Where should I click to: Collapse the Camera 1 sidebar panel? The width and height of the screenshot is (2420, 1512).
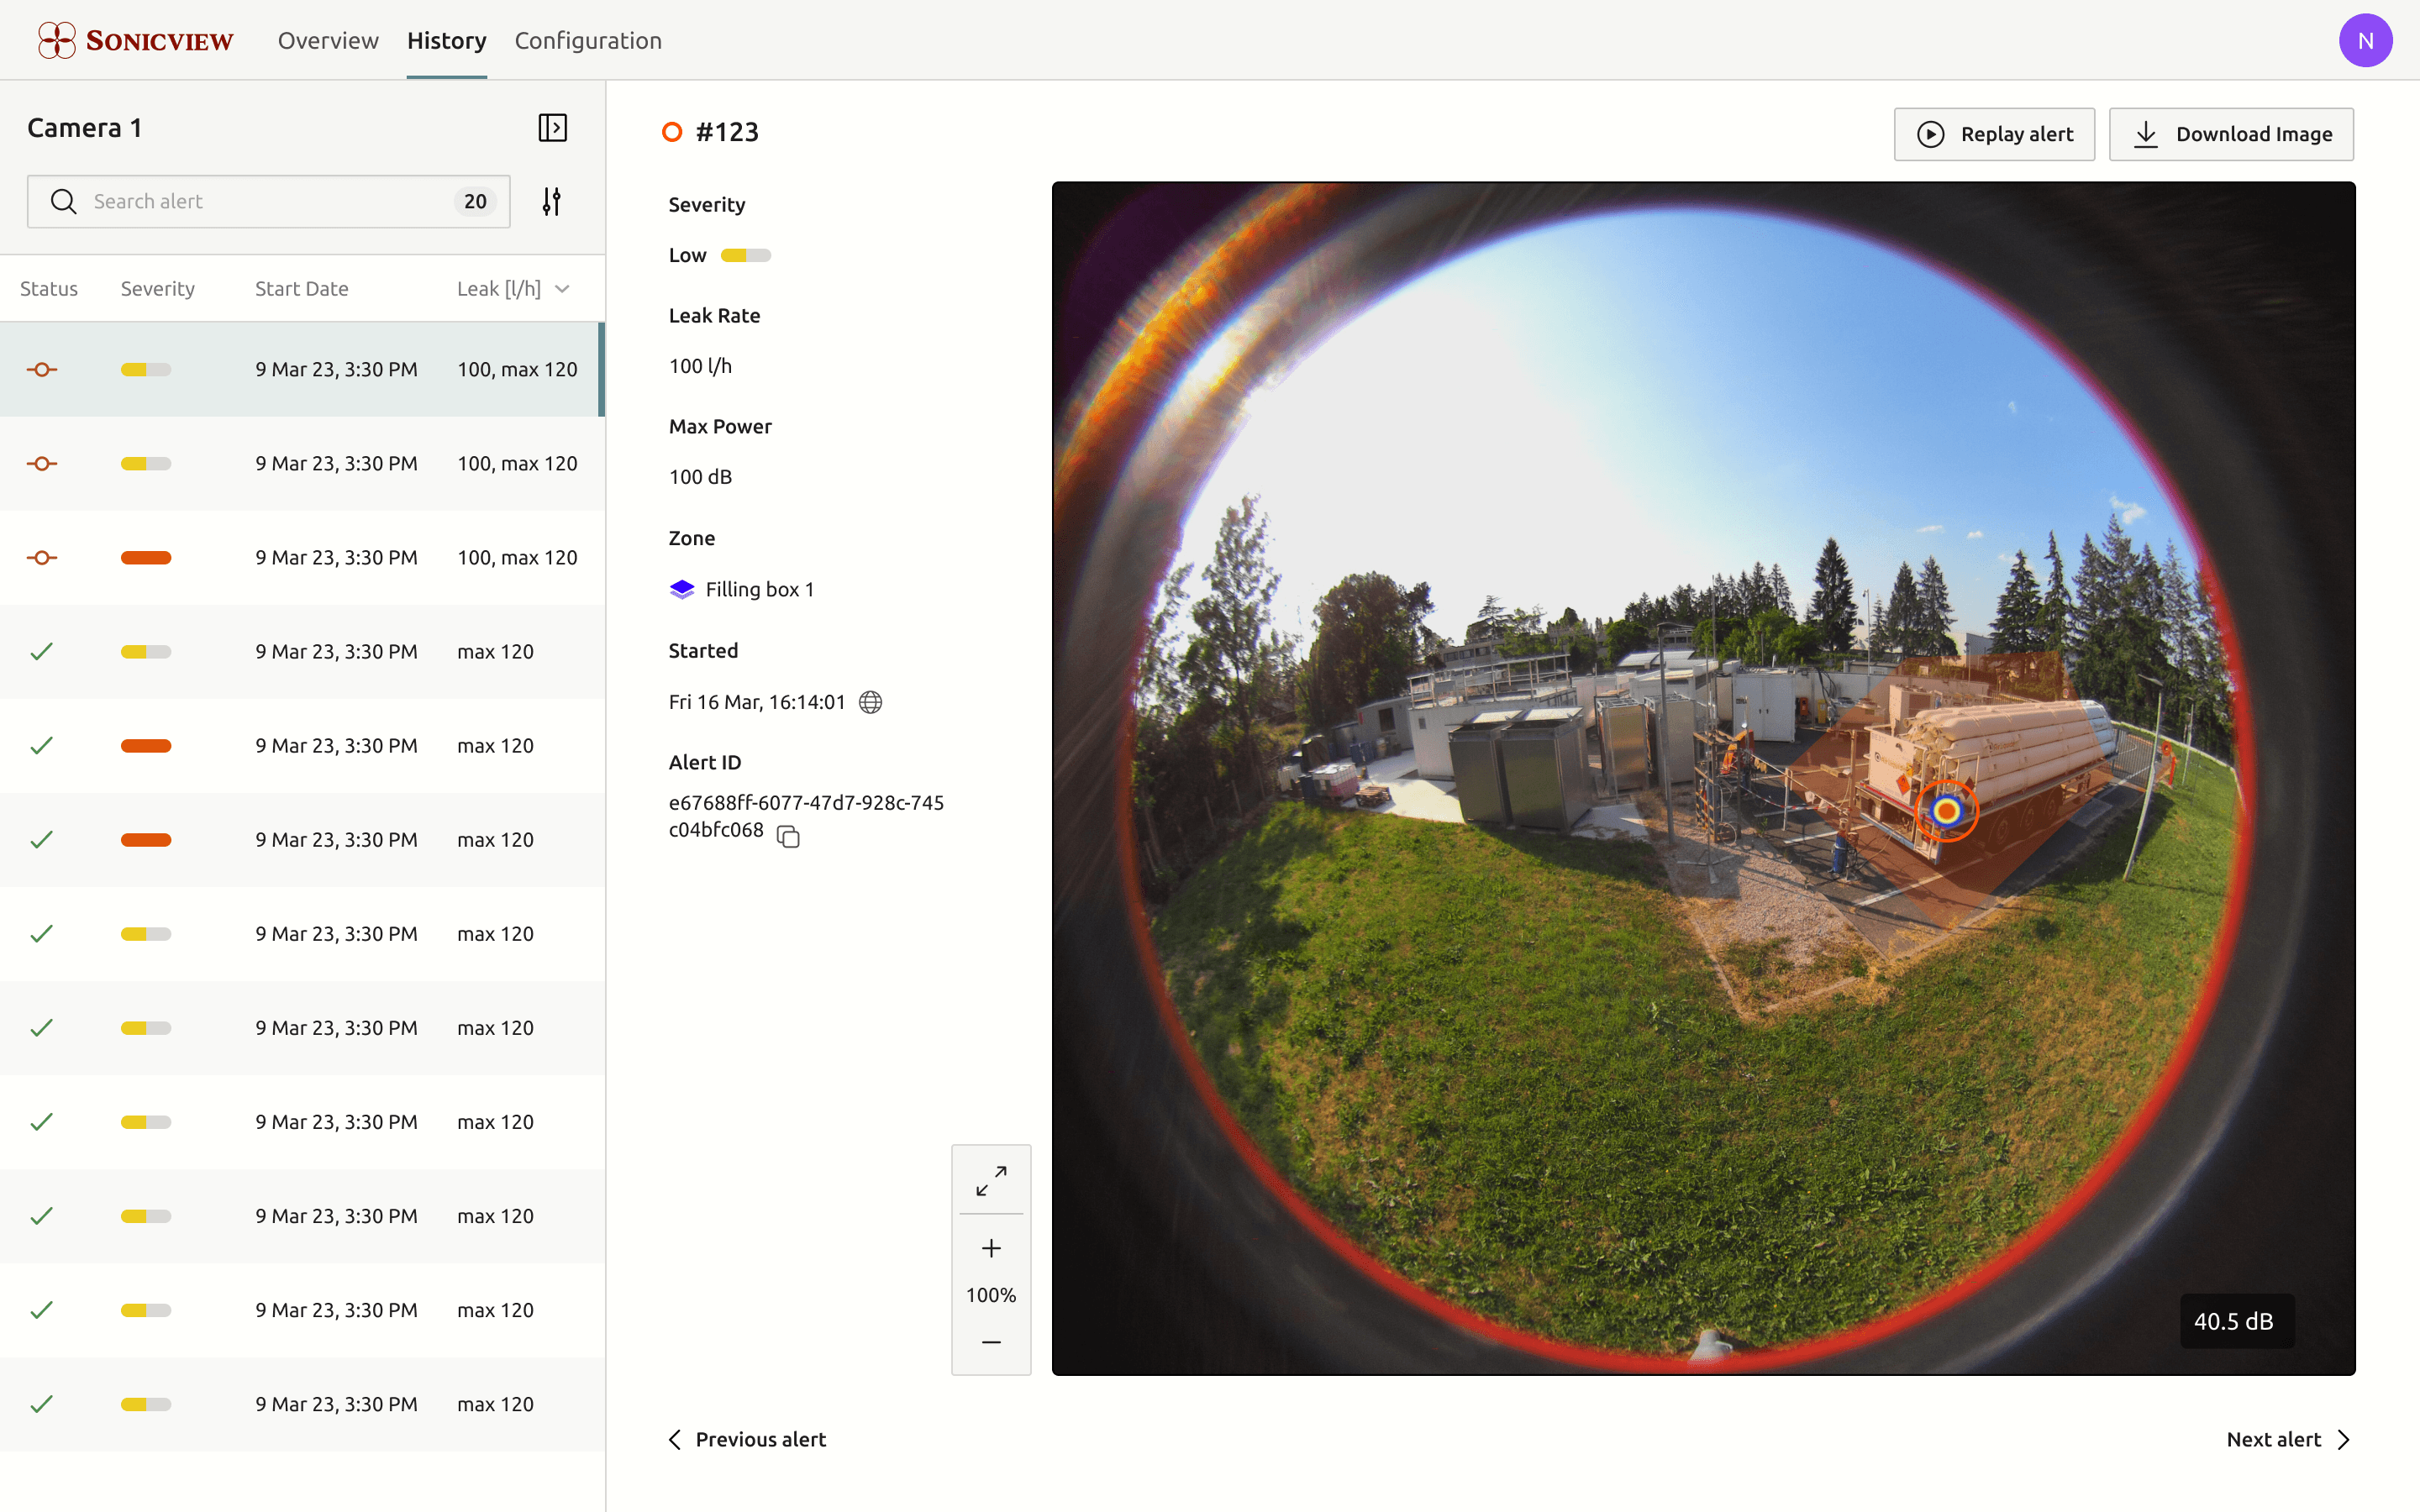pyautogui.click(x=552, y=128)
